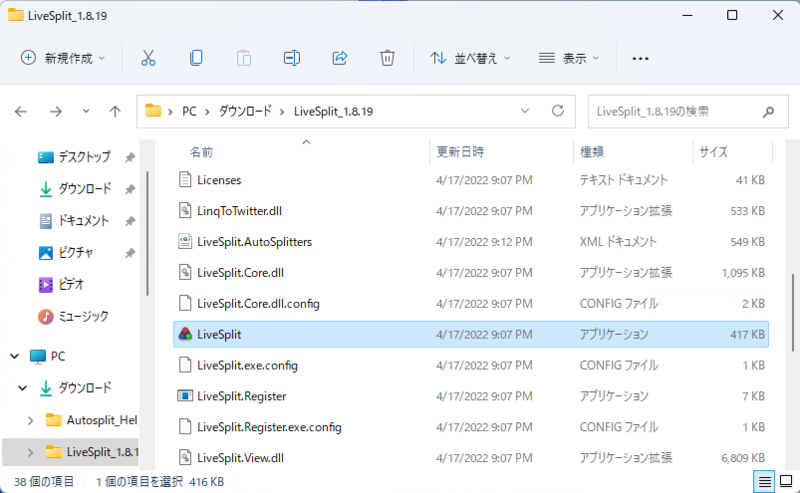The width and height of the screenshot is (800, 493).
Task: Click the folder icon in address bar
Action: pyautogui.click(x=153, y=110)
